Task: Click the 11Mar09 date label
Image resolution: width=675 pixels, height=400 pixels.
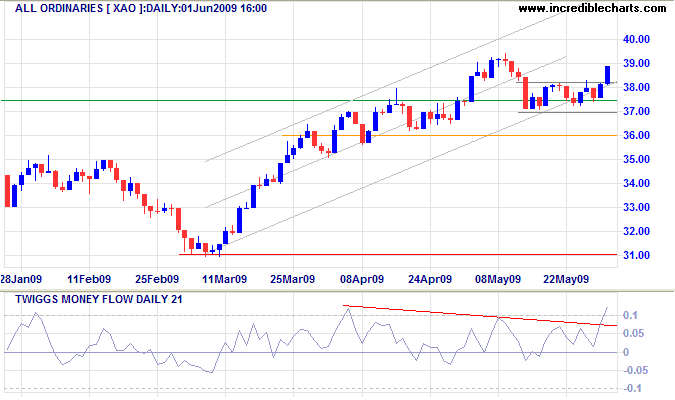Action: click(x=225, y=279)
